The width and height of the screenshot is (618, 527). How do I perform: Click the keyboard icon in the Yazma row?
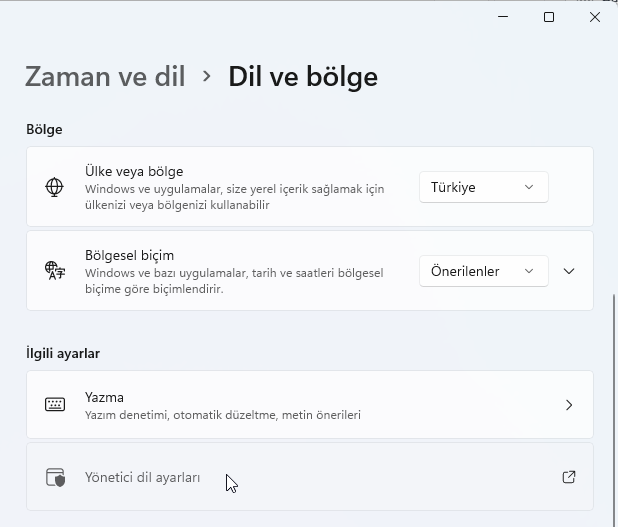pos(55,404)
